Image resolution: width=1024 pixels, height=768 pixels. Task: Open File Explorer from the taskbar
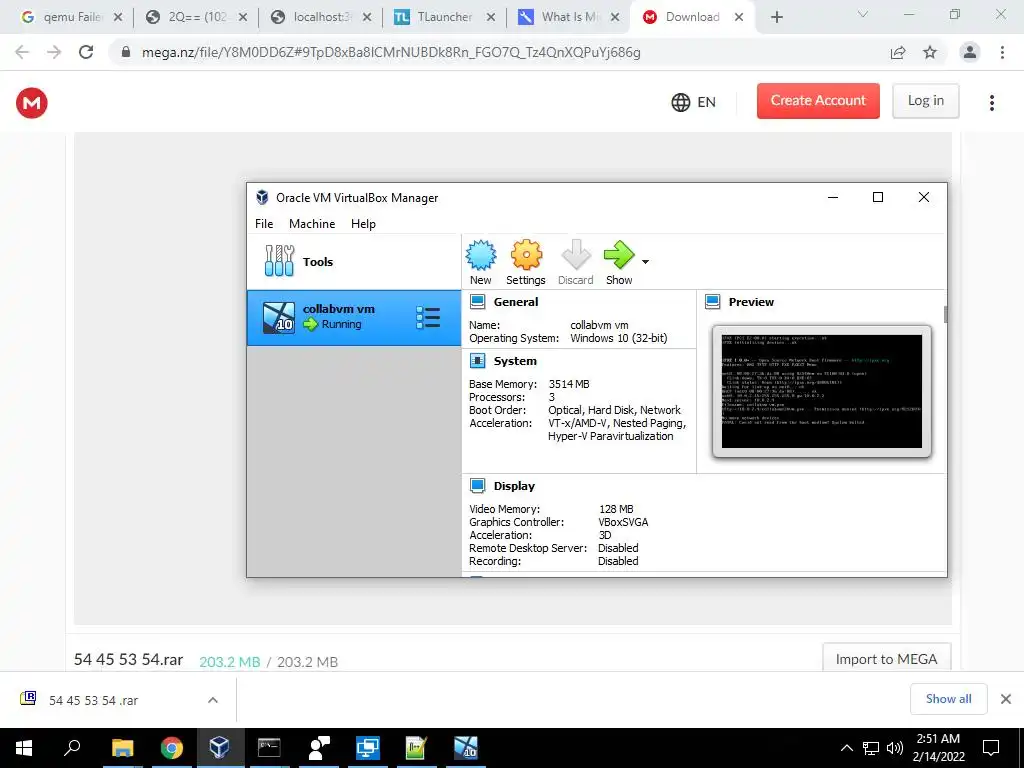pos(122,748)
